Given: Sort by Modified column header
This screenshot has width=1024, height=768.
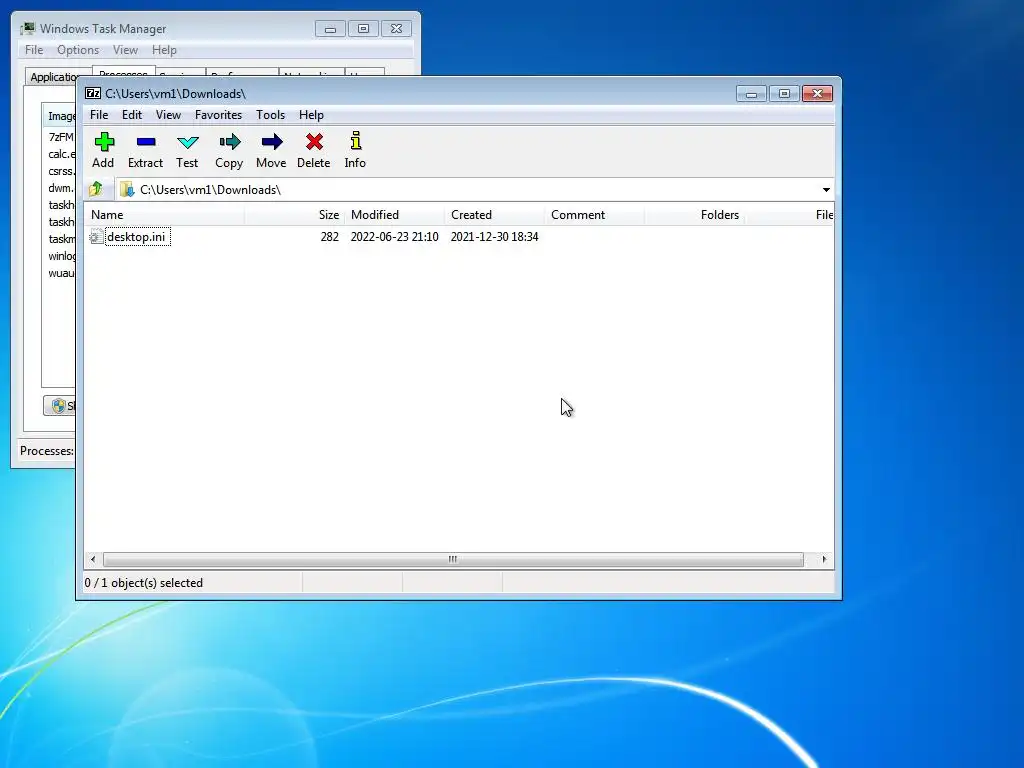Looking at the screenshot, I should (x=394, y=215).
